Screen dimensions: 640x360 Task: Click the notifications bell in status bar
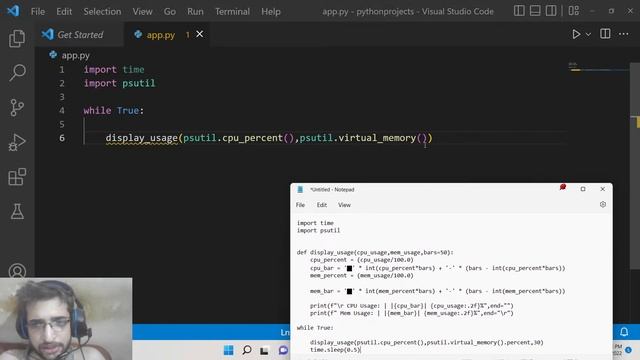[624, 332]
